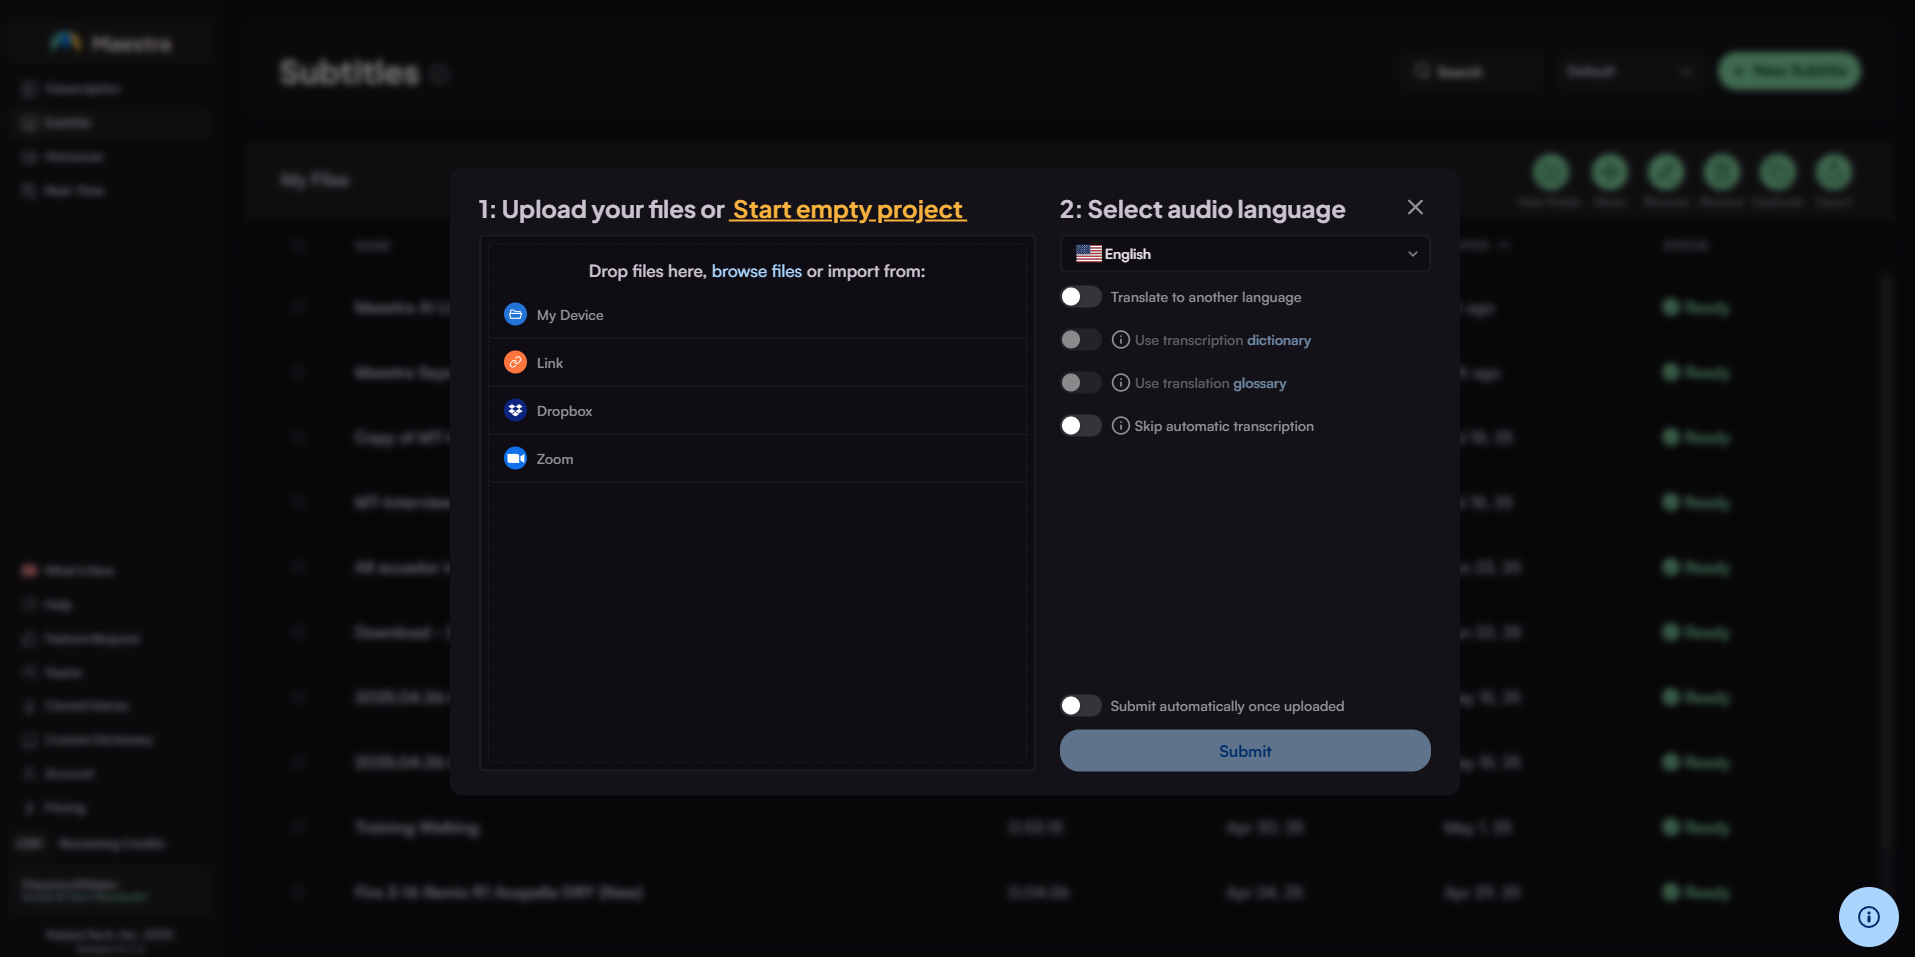Click the Zoom camera icon
The height and width of the screenshot is (957, 1915).
tap(515, 459)
